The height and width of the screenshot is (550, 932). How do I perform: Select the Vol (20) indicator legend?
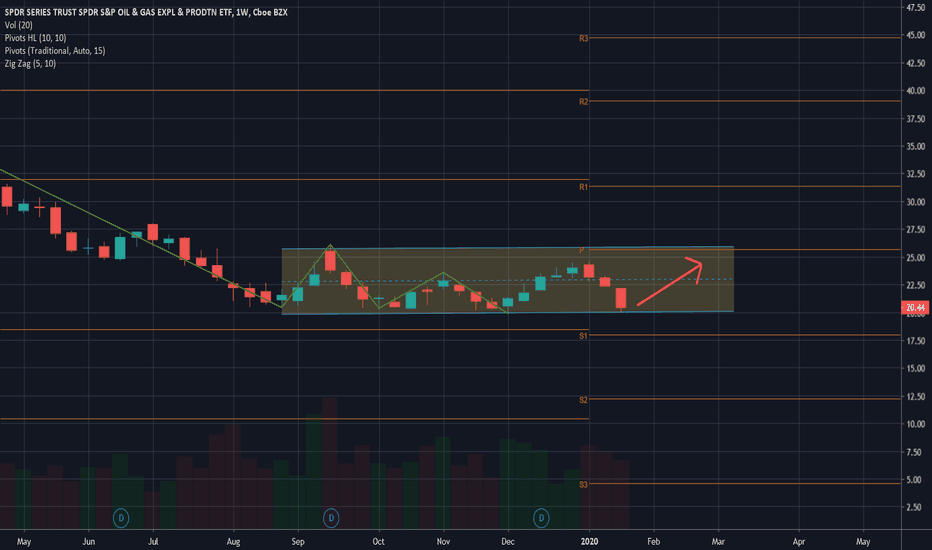[x=18, y=25]
